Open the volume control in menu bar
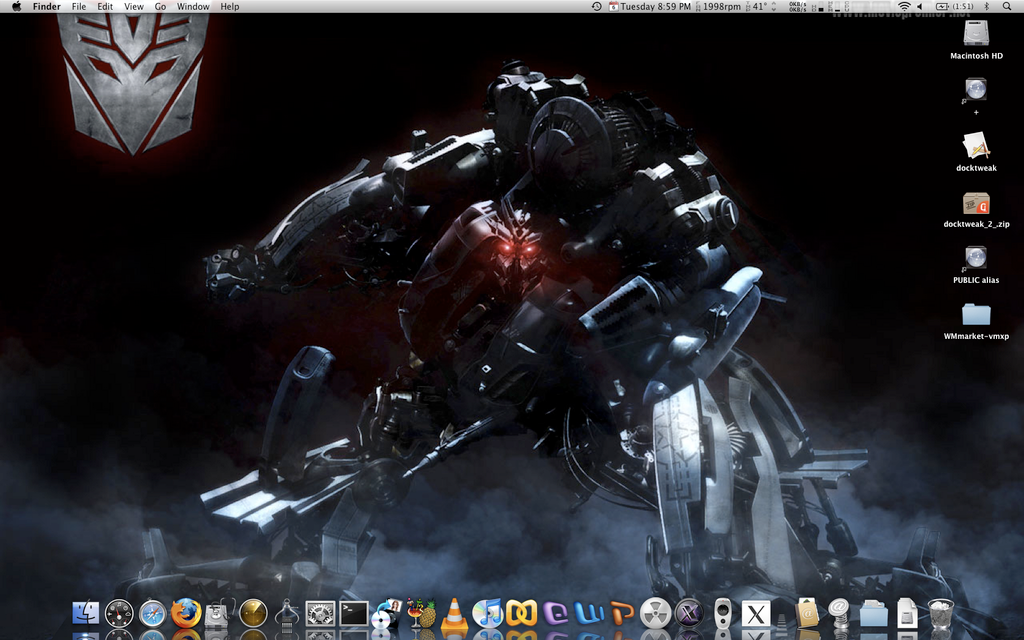Viewport: 1024px width, 640px height. coord(921,7)
